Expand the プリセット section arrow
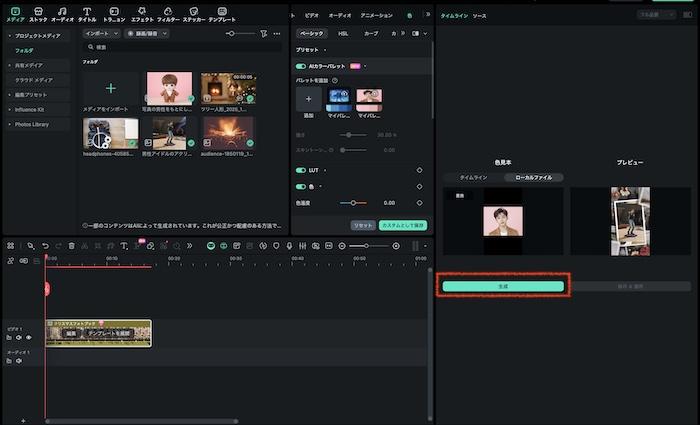 click(324, 49)
